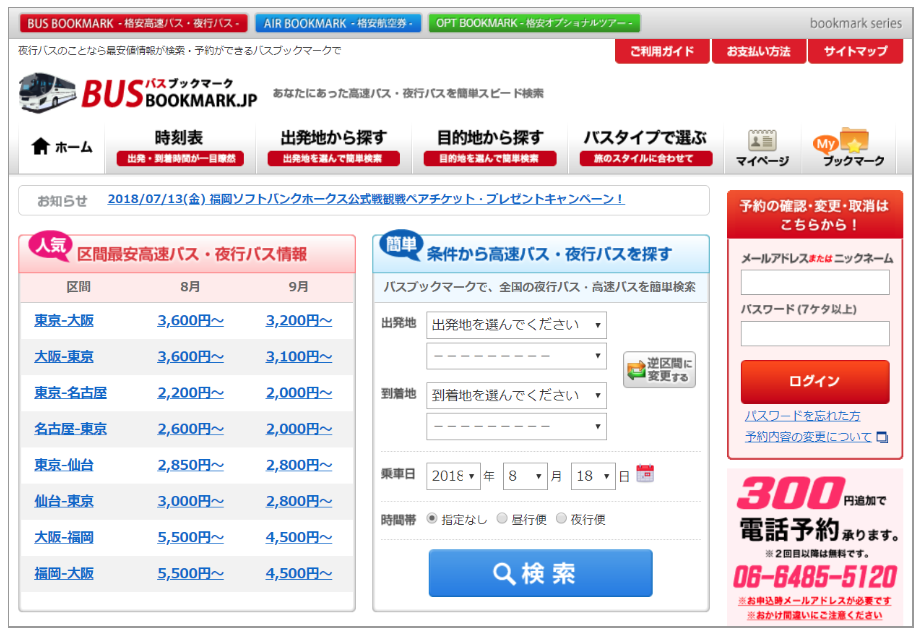Image resolution: width=921 pixels, height=632 pixels.
Task: Click メールアドレス or nickname input field
Action: 815,283
